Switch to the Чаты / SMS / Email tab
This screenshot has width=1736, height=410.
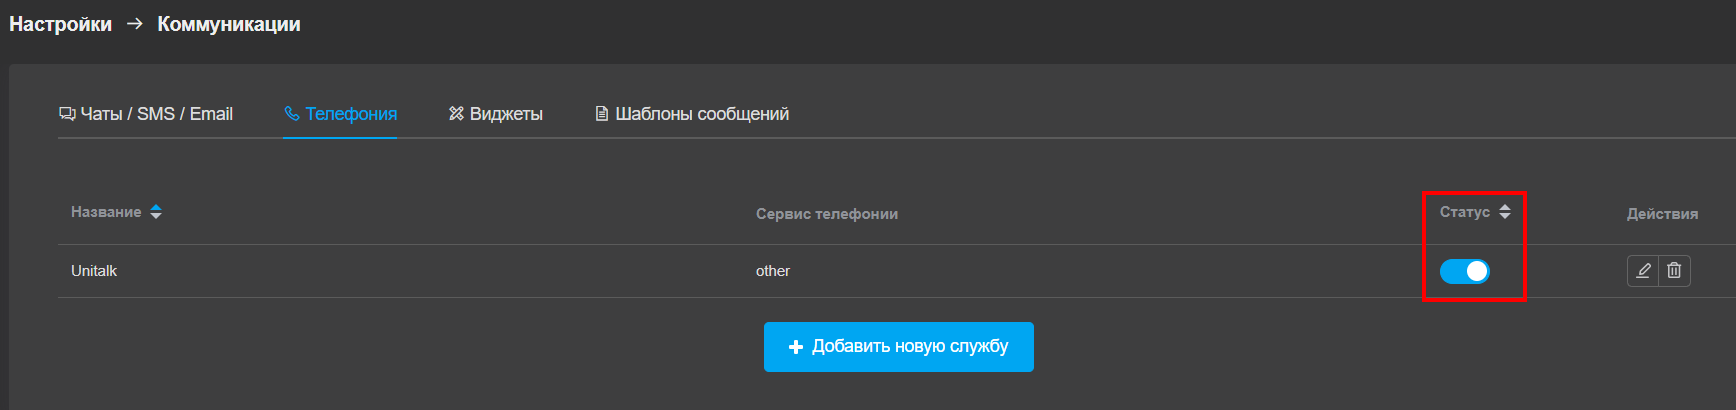(x=146, y=114)
